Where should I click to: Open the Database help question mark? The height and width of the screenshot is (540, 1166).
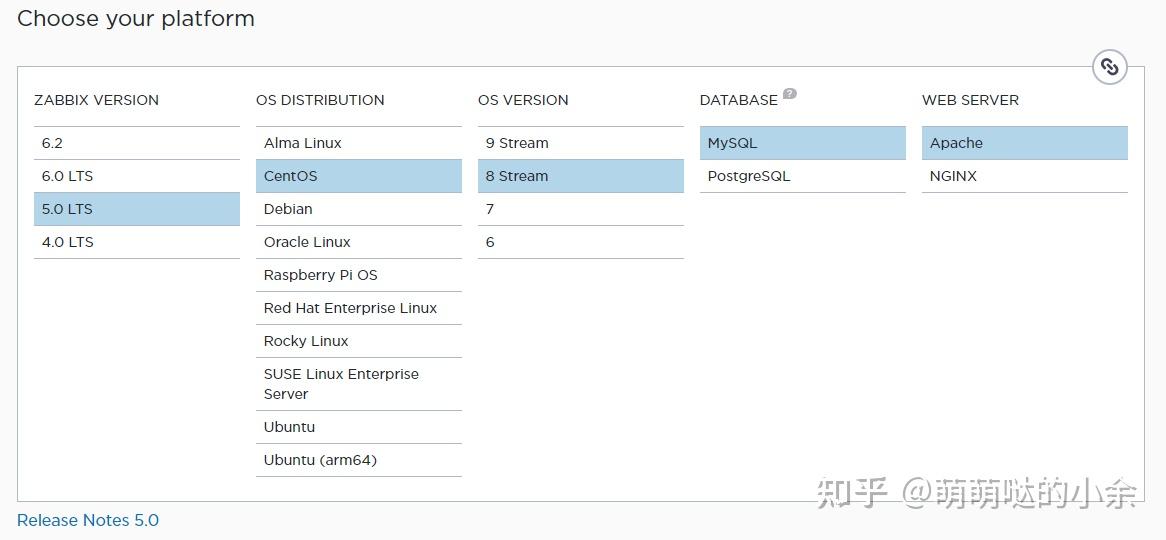[790, 94]
